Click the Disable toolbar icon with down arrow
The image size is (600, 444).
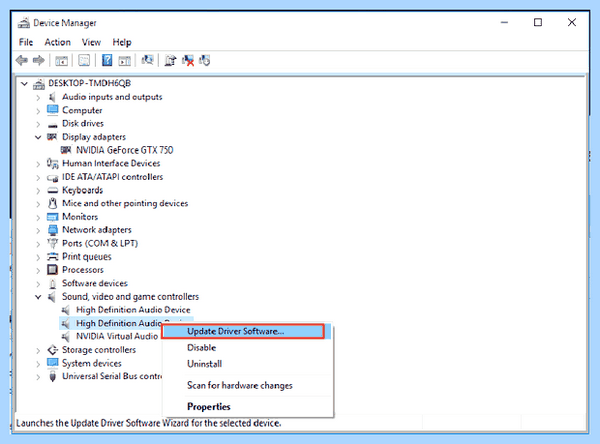(205, 60)
